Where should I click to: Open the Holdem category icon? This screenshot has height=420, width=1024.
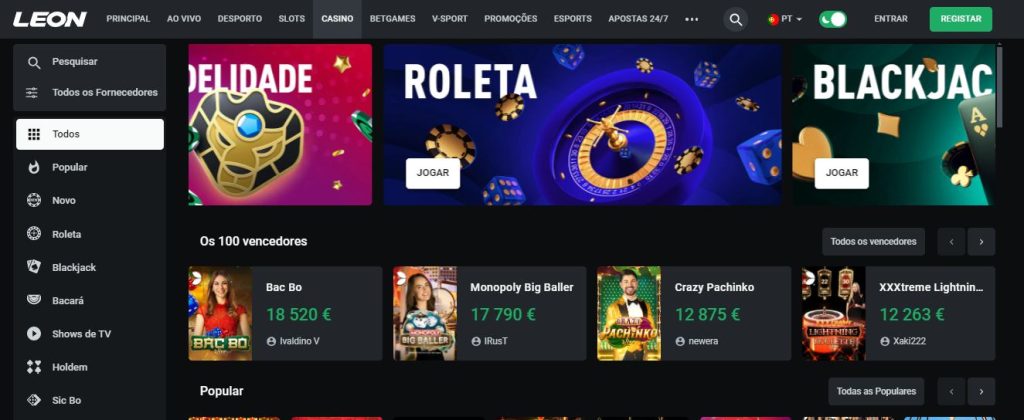(x=34, y=367)
